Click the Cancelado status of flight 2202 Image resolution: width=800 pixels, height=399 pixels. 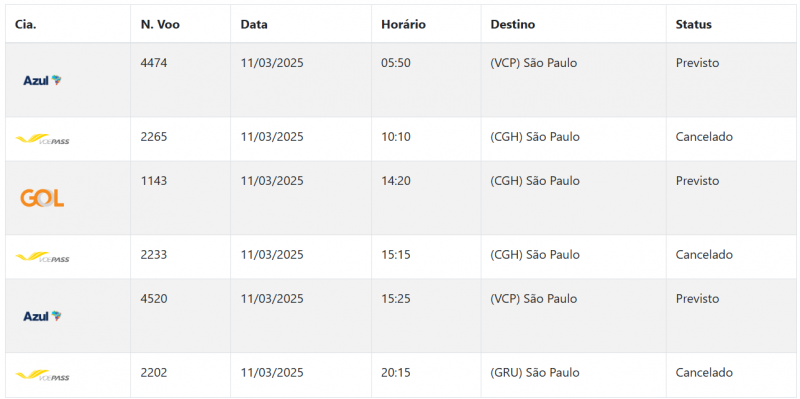click(x=704, y=372)
